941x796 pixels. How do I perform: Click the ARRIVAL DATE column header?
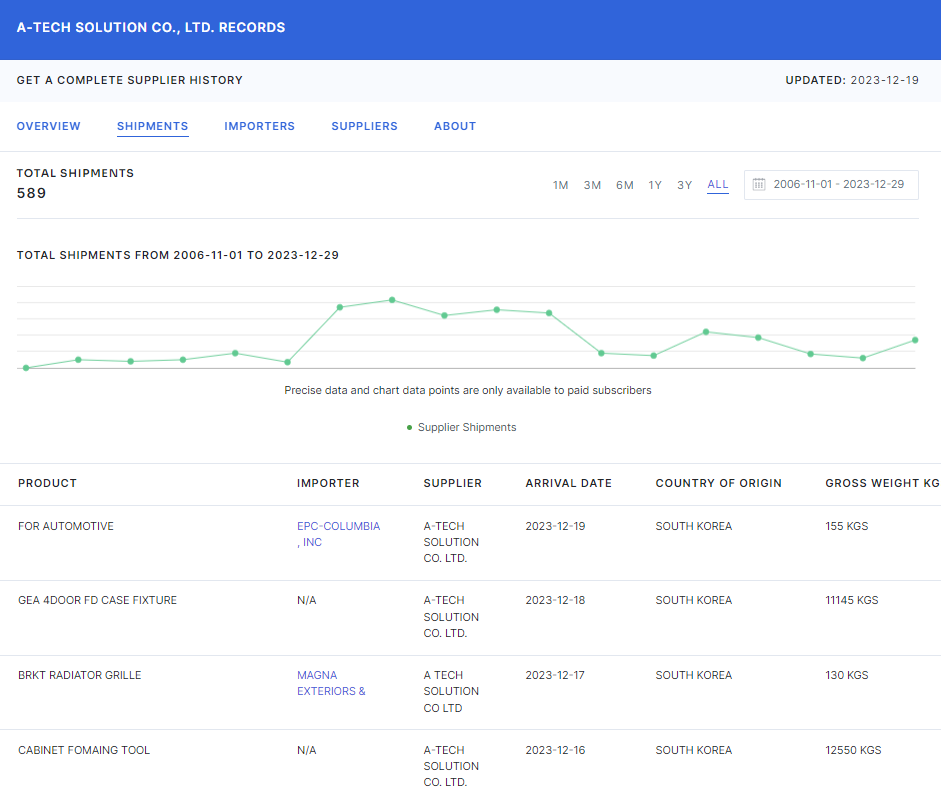pyautogui.click(x=569, y=483)
